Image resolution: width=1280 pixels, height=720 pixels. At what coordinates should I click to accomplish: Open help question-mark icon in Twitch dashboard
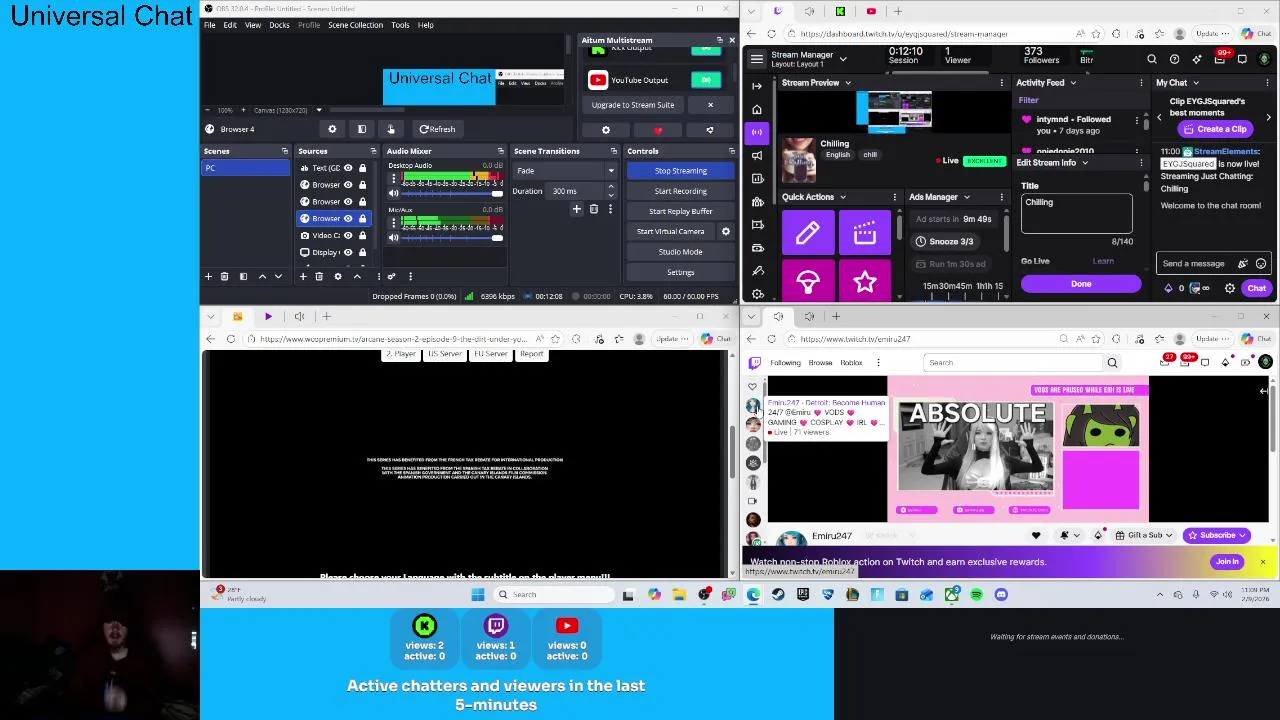(1175, 59)
